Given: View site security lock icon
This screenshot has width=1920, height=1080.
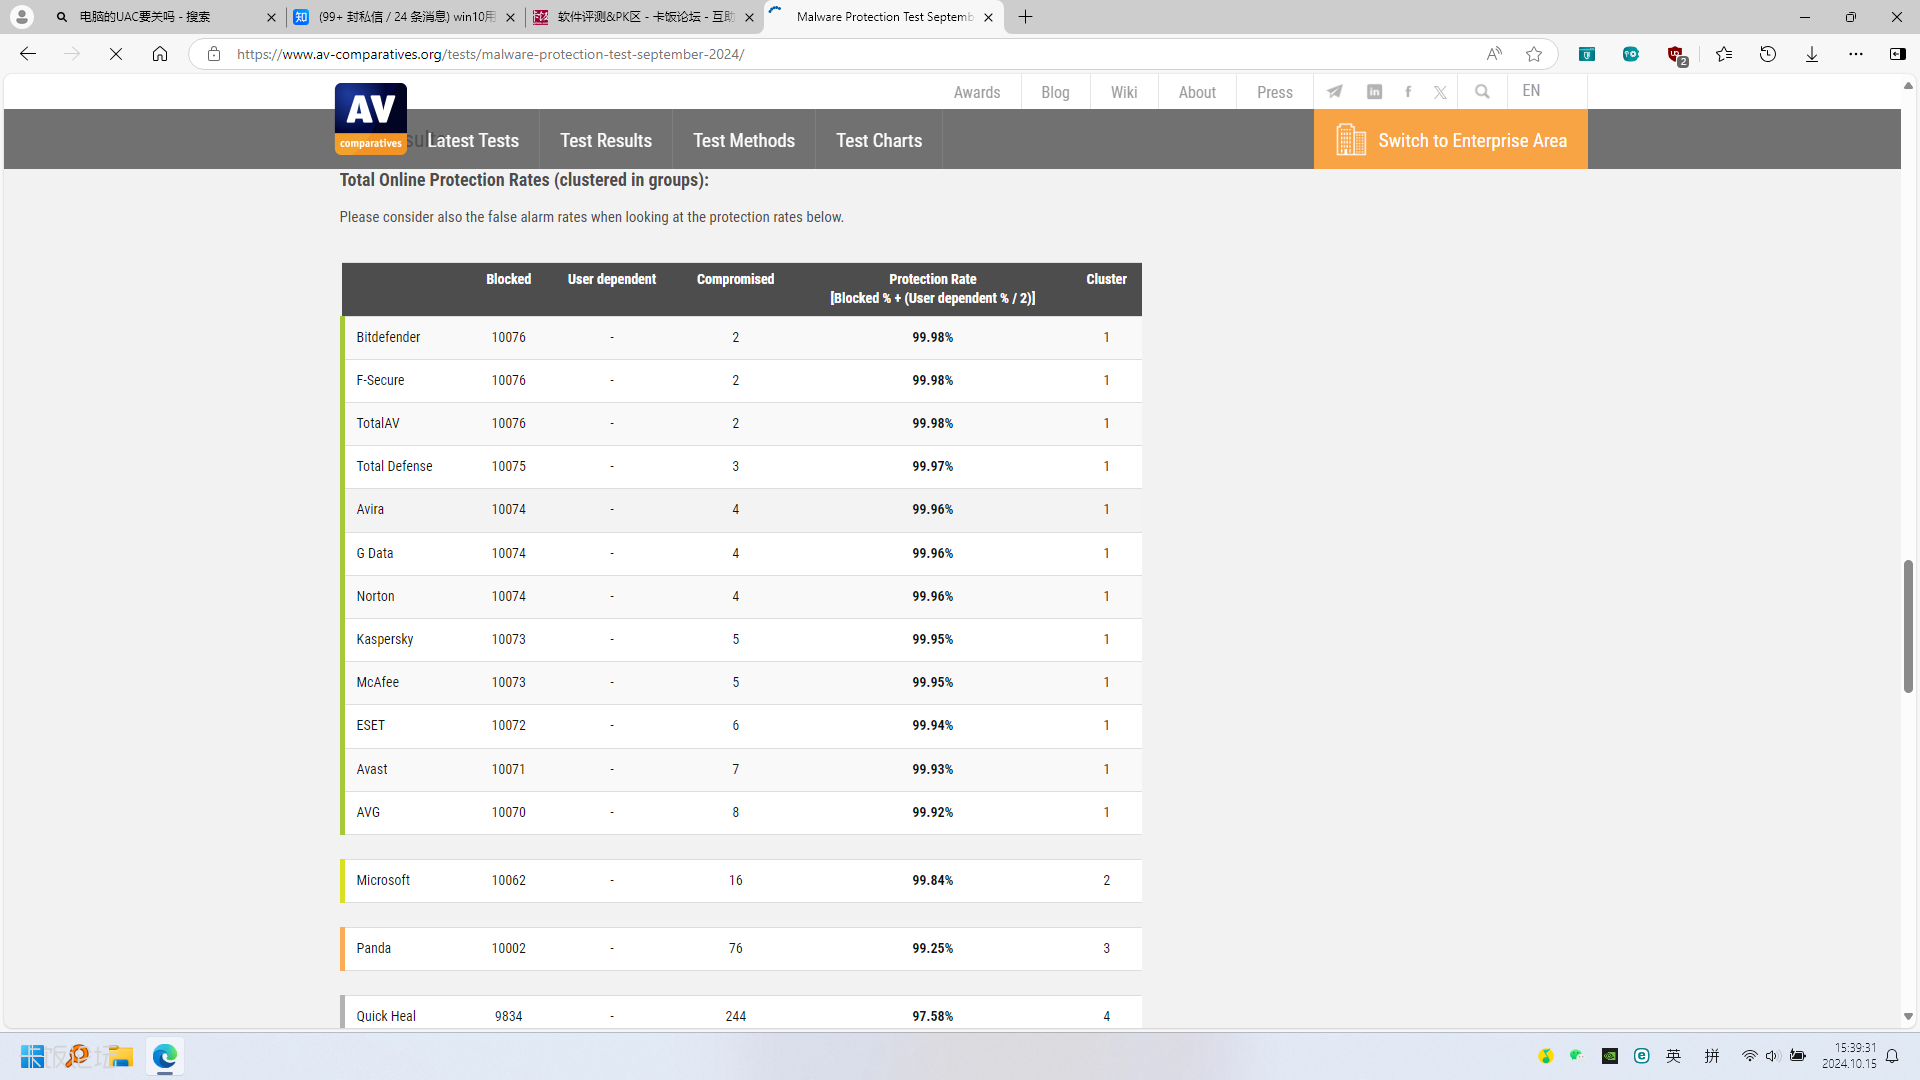Looking at the screenshot, I should tap(213, 54).
